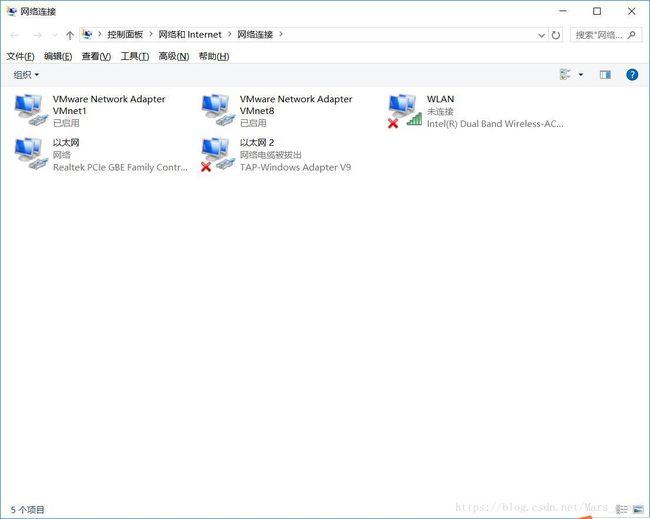Click the TAP-Windows Adapter V9 text
The width and height of the screenshot is (650, 519).
click(296, 167)
